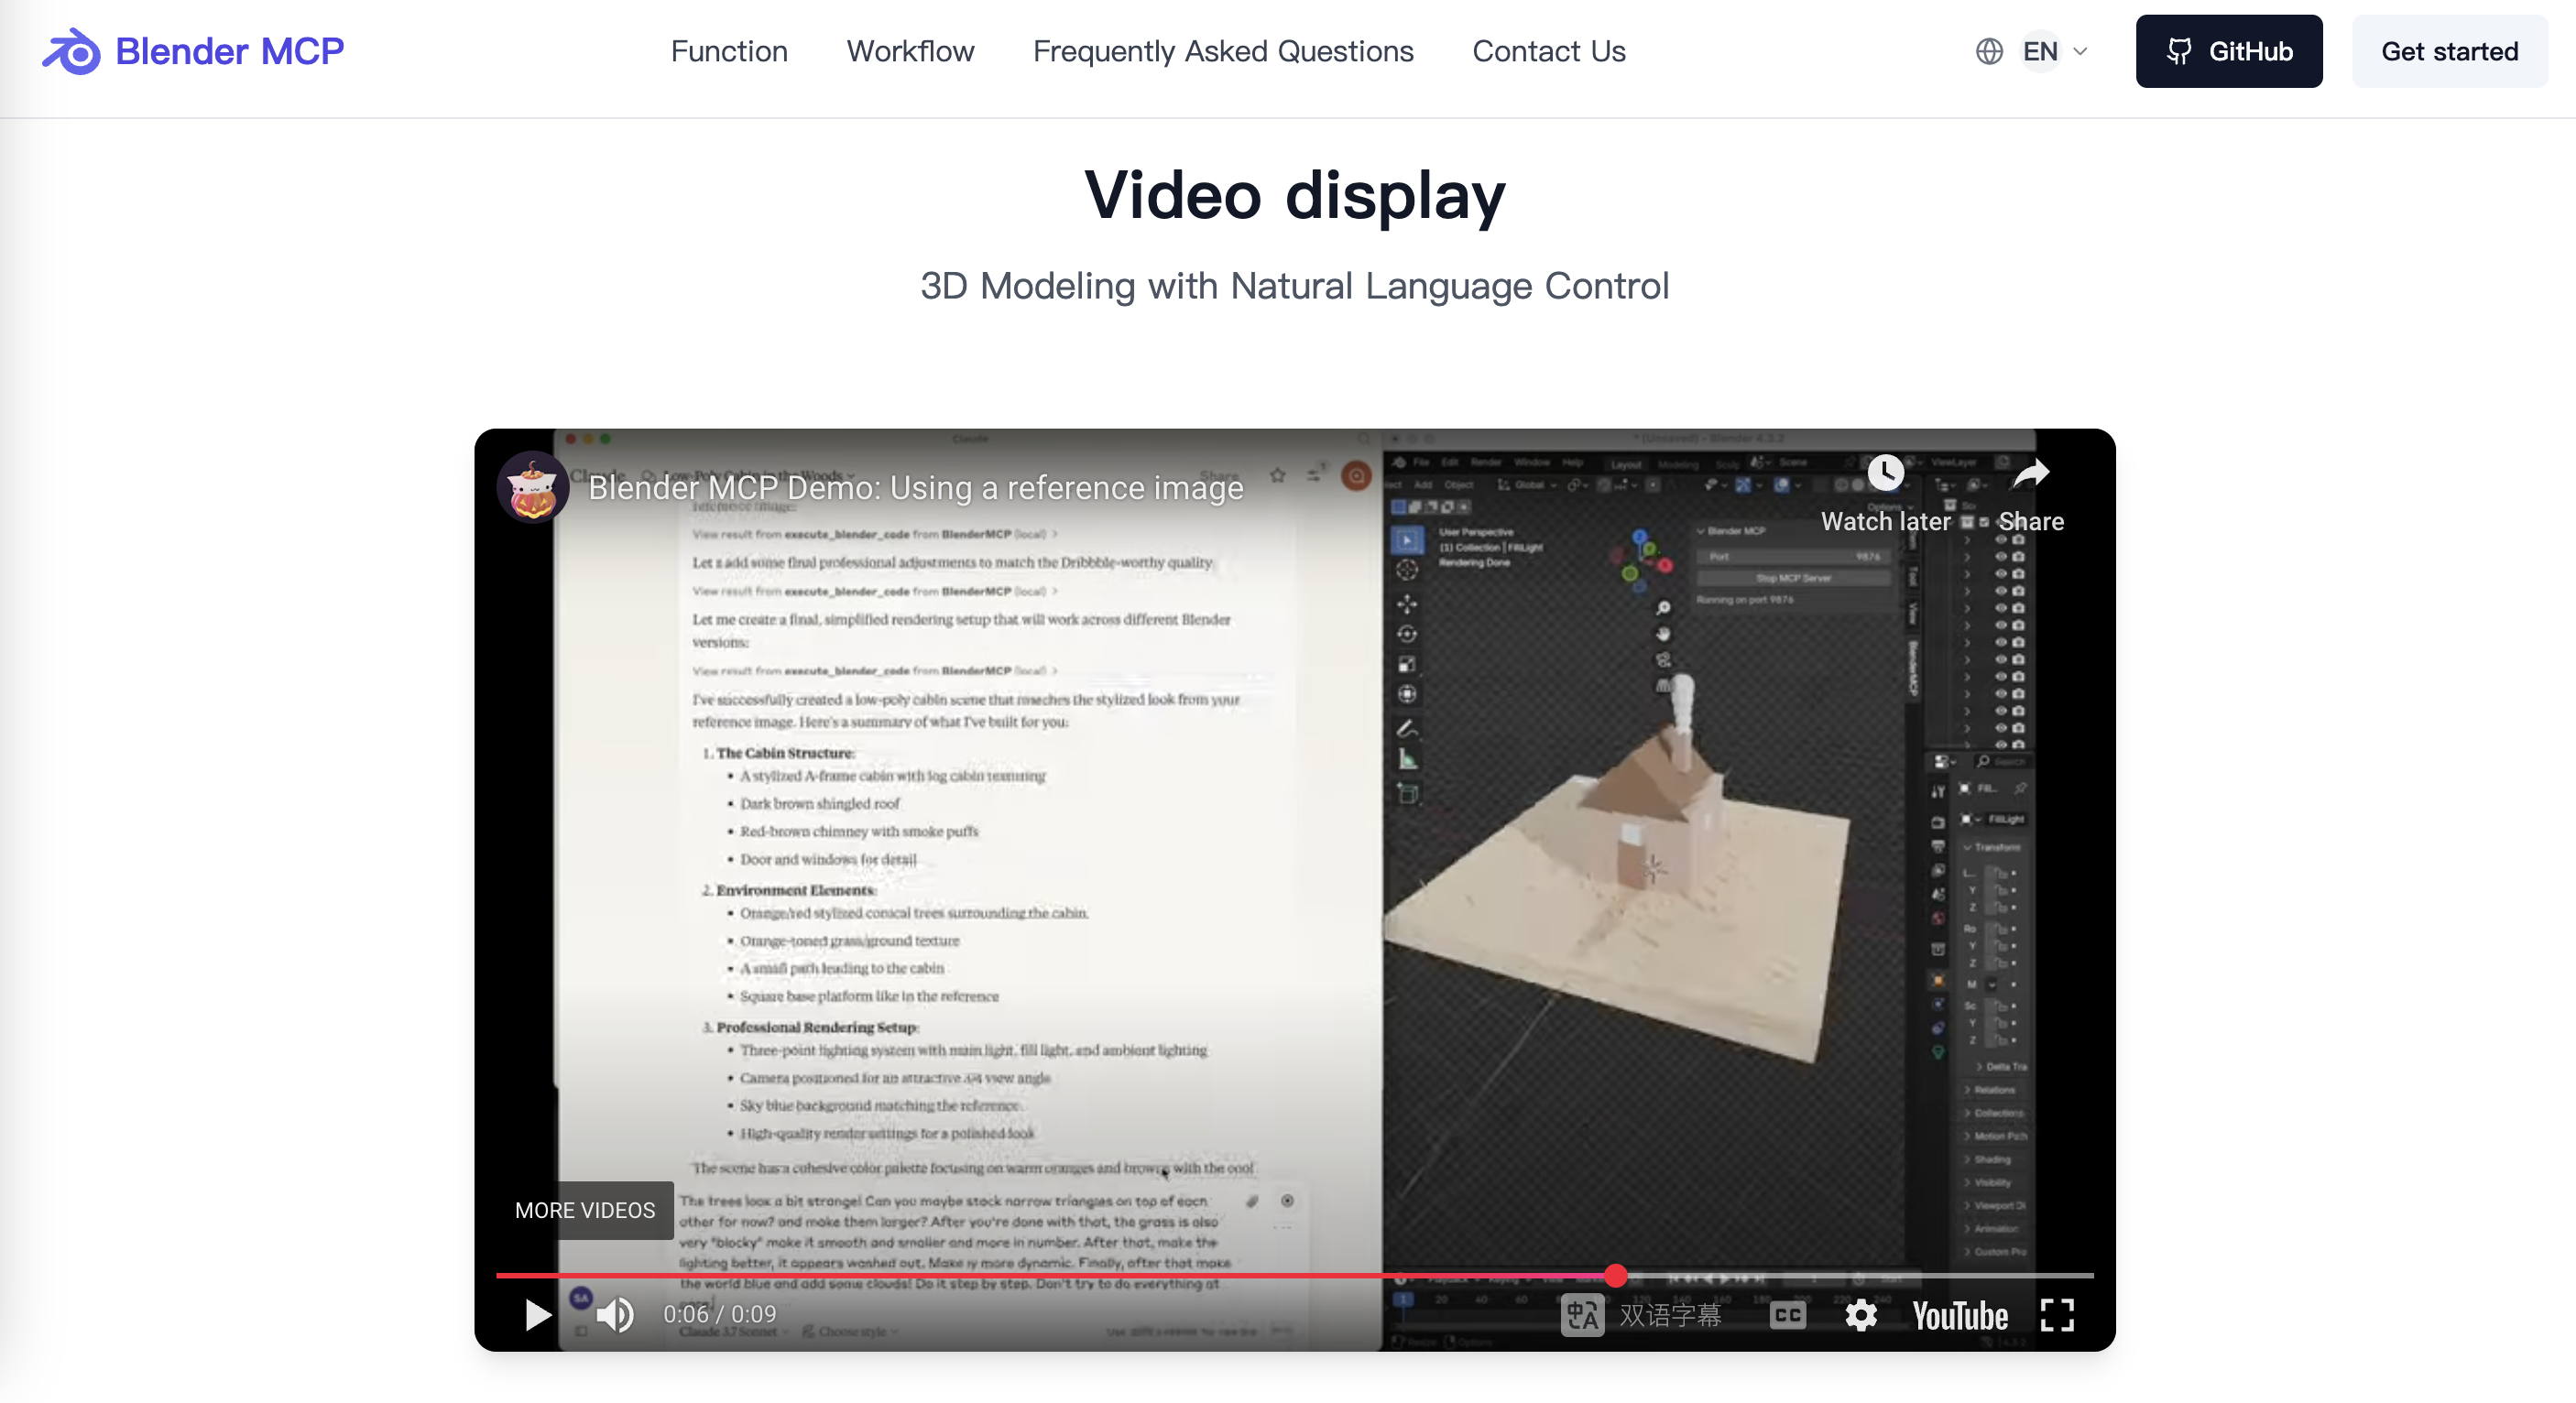
Task: Click the Share arrow icon
Action: [2031, 473]
